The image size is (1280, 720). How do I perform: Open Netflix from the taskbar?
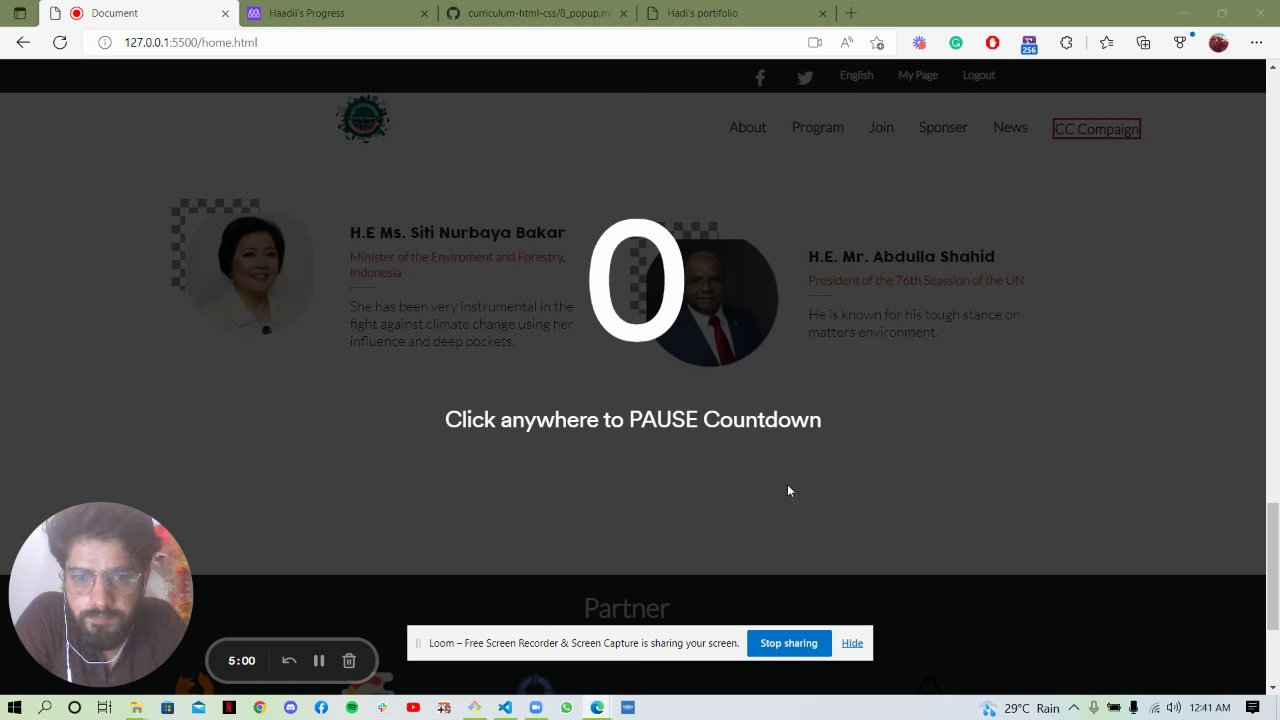(229, 707)
